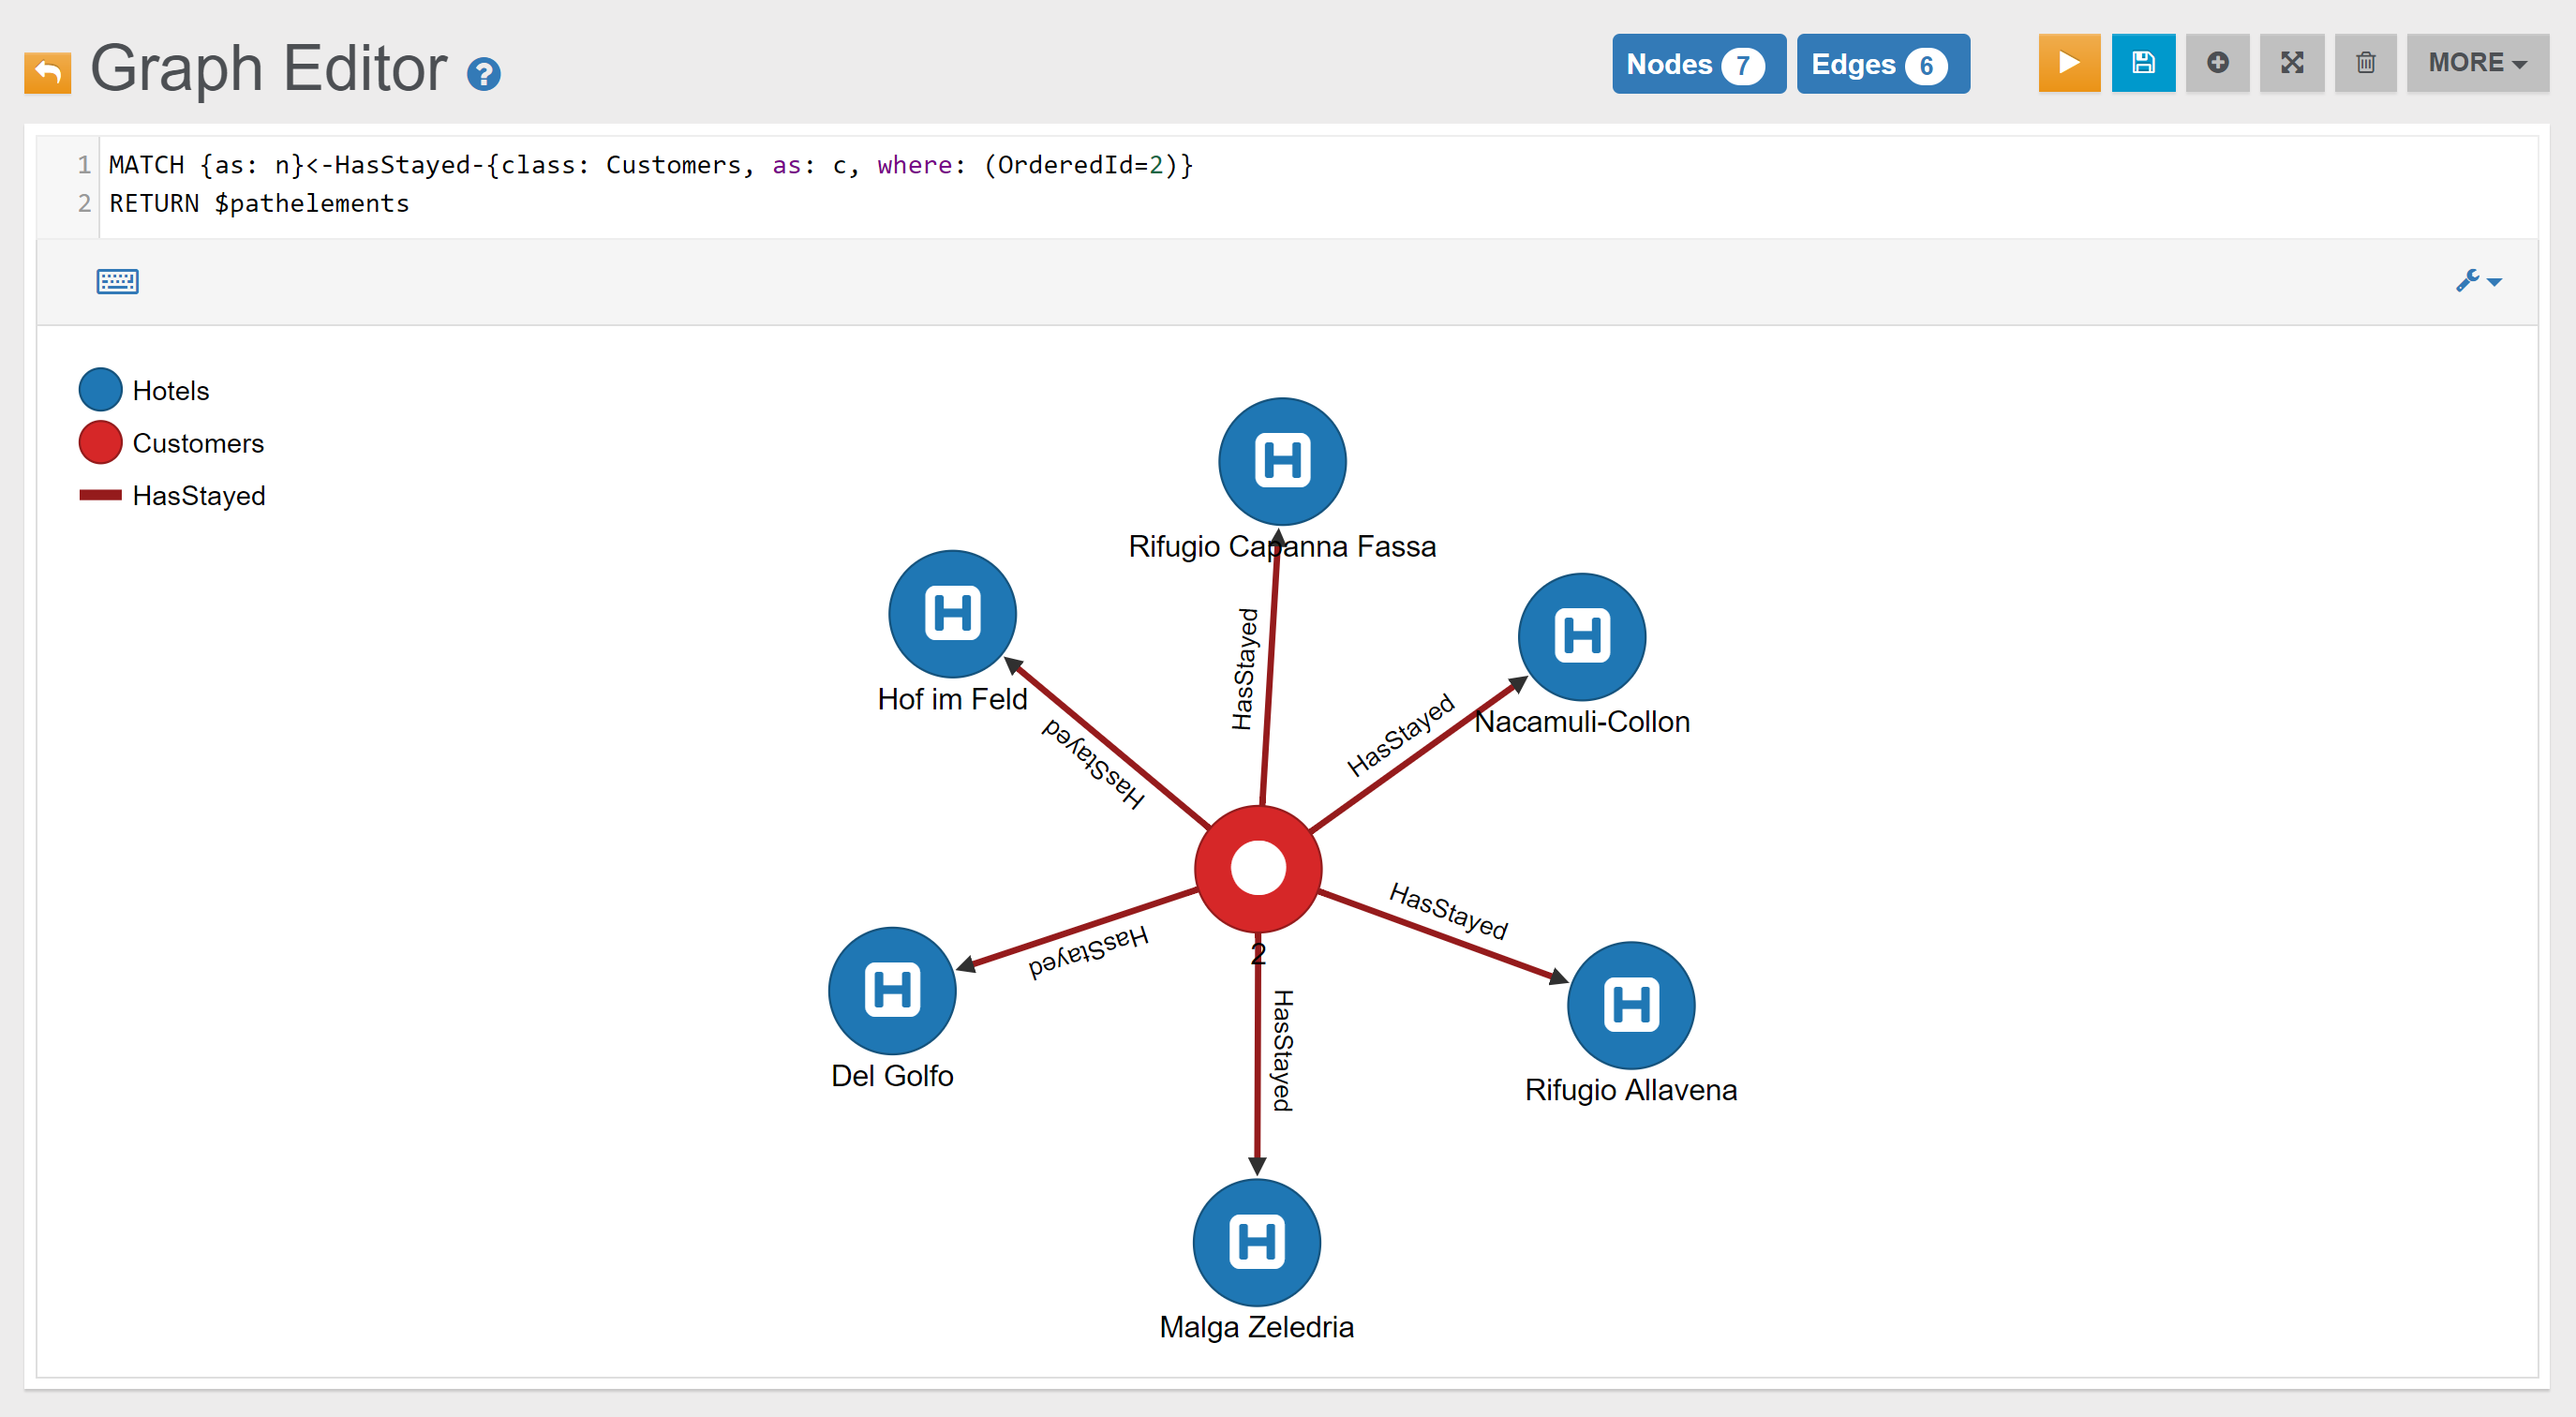Run the query with the play button
The height and width of the screenshot is (1417, 2576).
tap(2068, 63)
